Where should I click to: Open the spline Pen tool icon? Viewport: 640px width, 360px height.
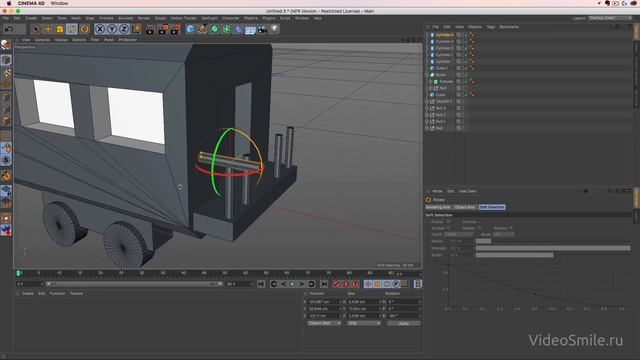pos(202,29)
